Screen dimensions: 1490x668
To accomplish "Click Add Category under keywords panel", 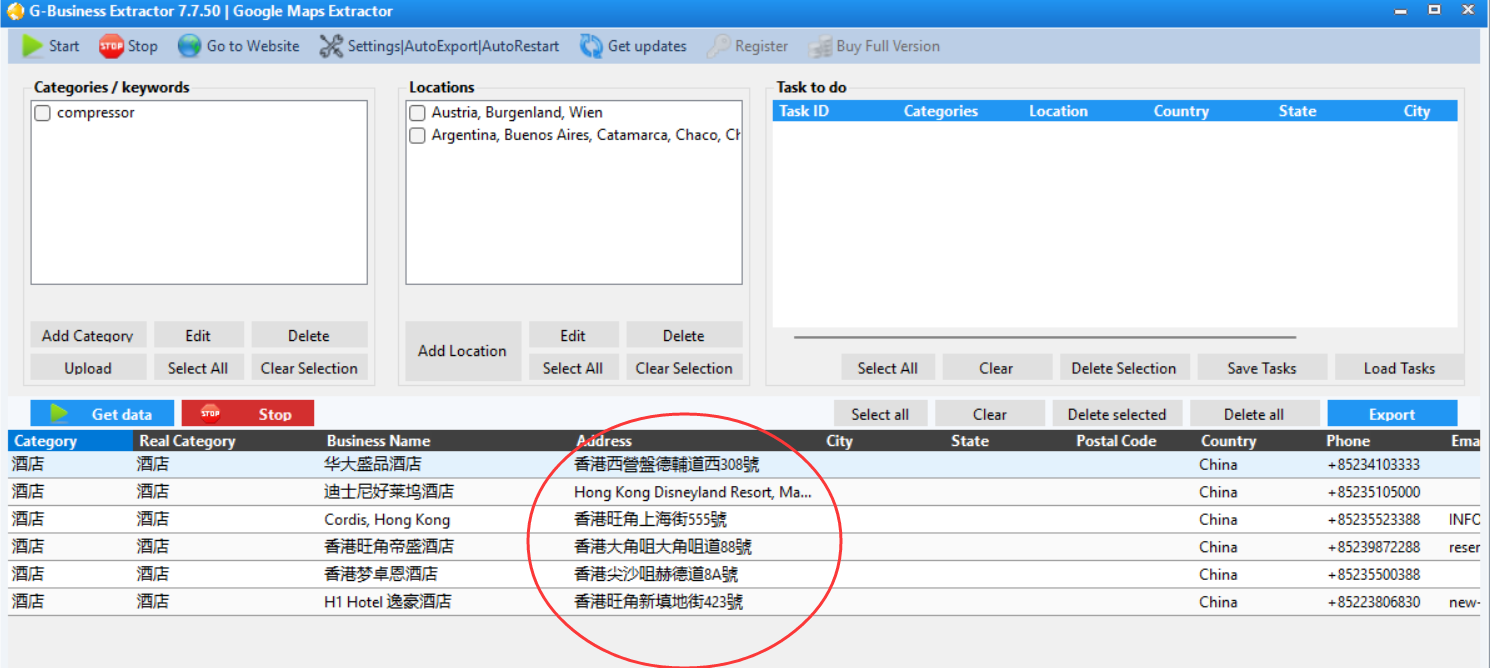I will (88, 334).
